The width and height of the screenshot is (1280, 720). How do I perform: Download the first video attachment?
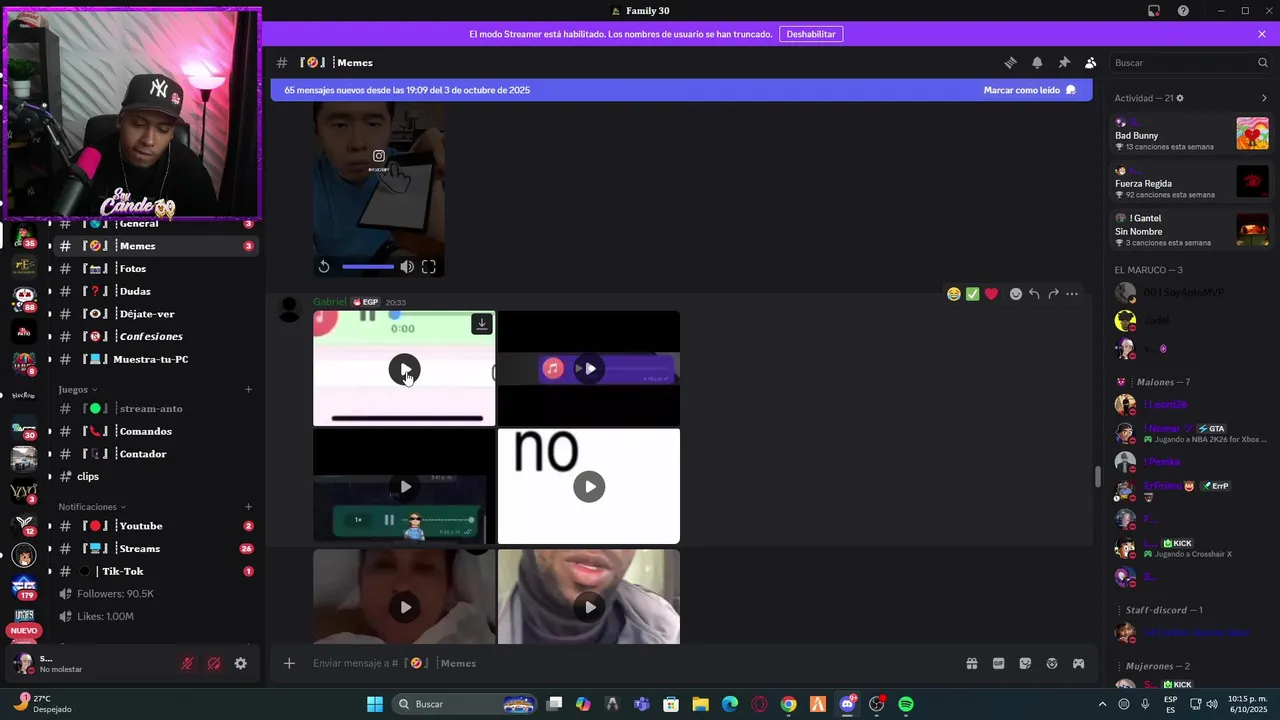pos(482,323)
